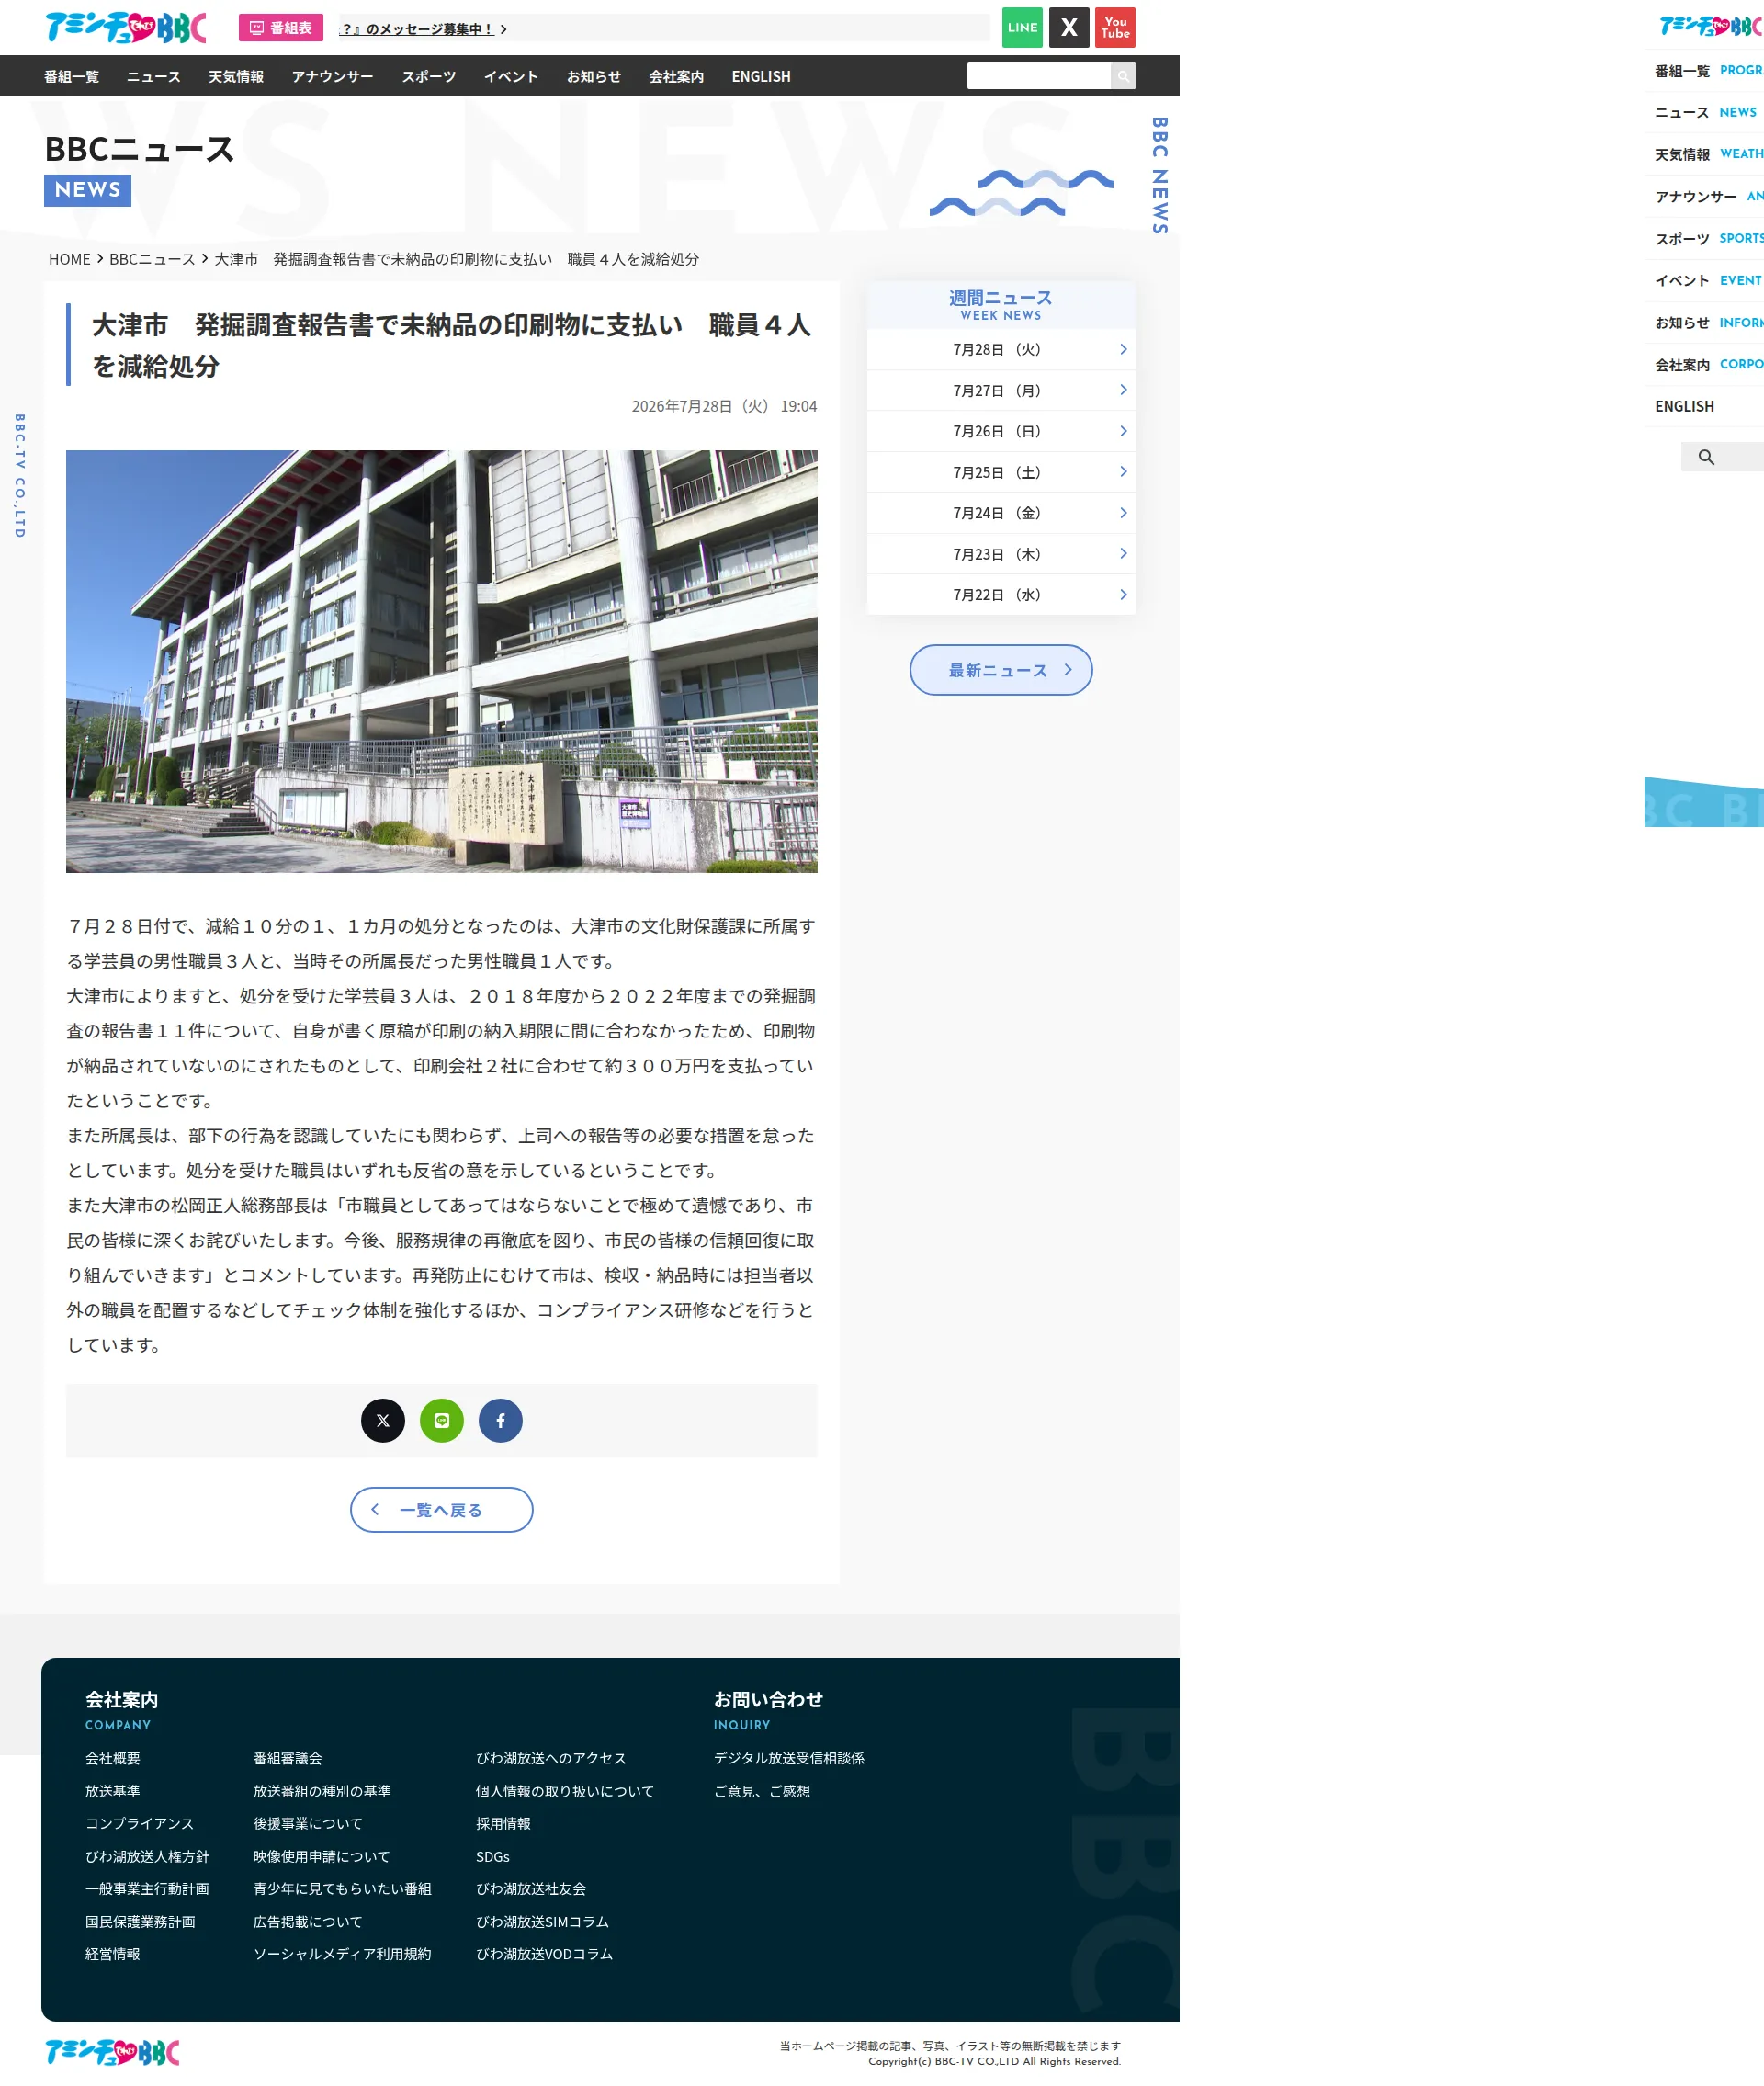Screen dimensions: 1764x2086
Task: Open the メッセージ募集中 announcement link
Action: click(423, 29)
